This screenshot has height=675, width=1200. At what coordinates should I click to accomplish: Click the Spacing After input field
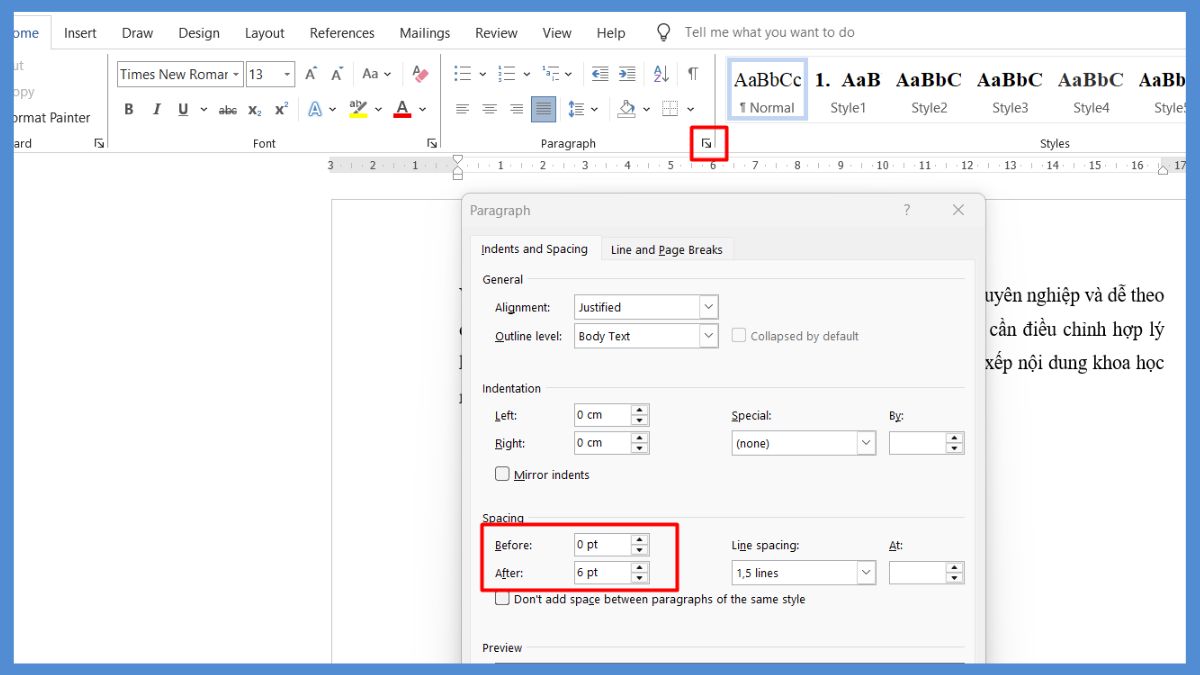[602, 573]
